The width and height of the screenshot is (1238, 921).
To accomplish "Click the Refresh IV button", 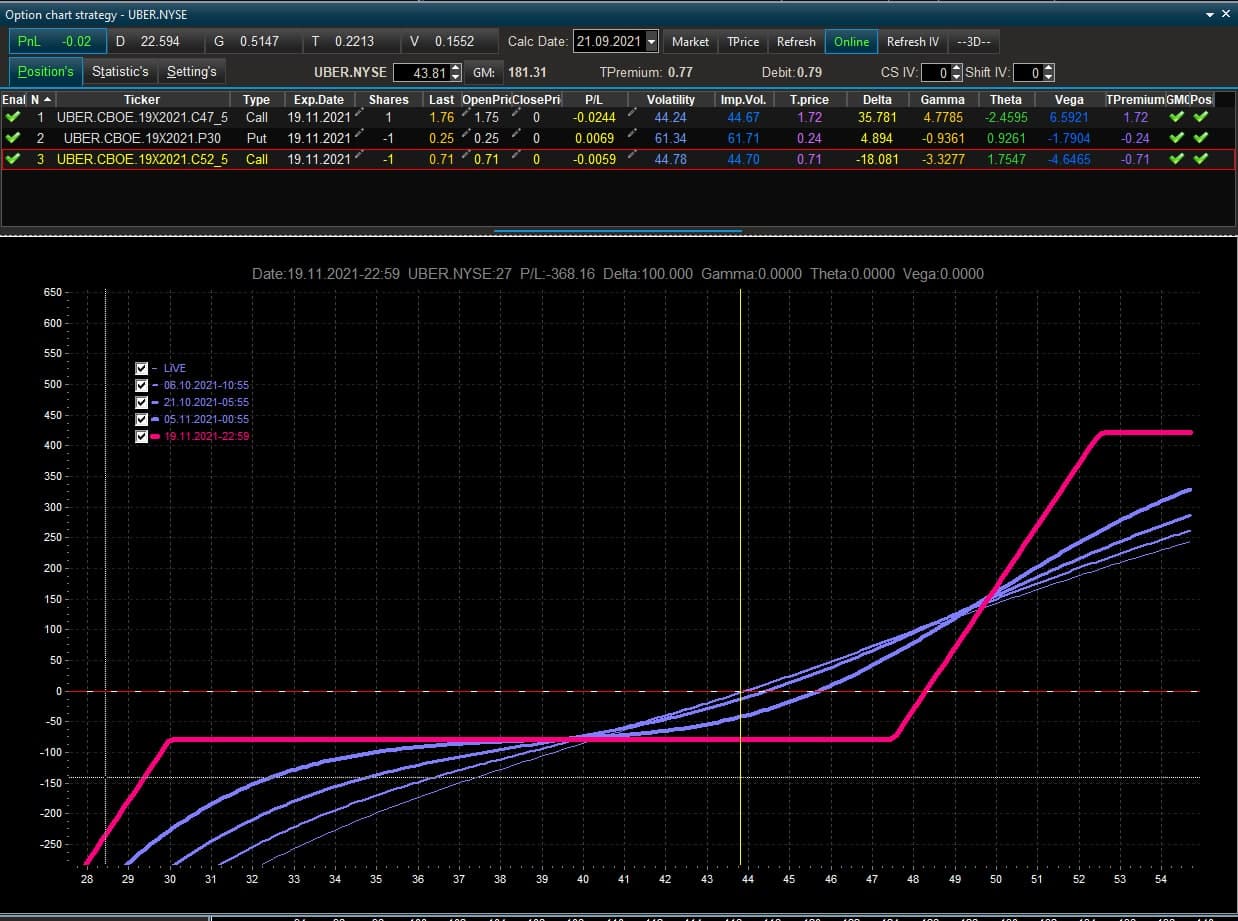I will [913, 42].
